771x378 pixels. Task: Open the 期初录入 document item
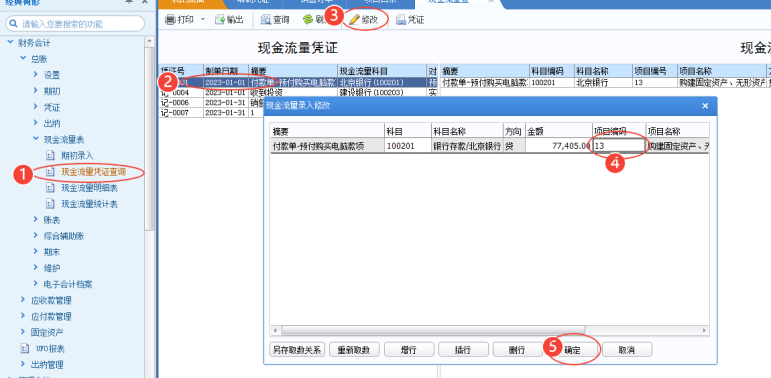(x=50, y=155)
